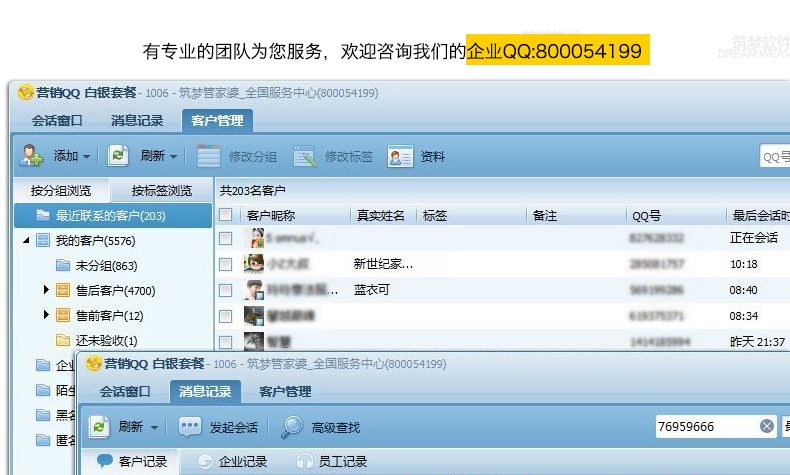Sort by 真实姓名 column header
Image resolution: width=790 pixels, height=475 pixels.
click(381, 216)
